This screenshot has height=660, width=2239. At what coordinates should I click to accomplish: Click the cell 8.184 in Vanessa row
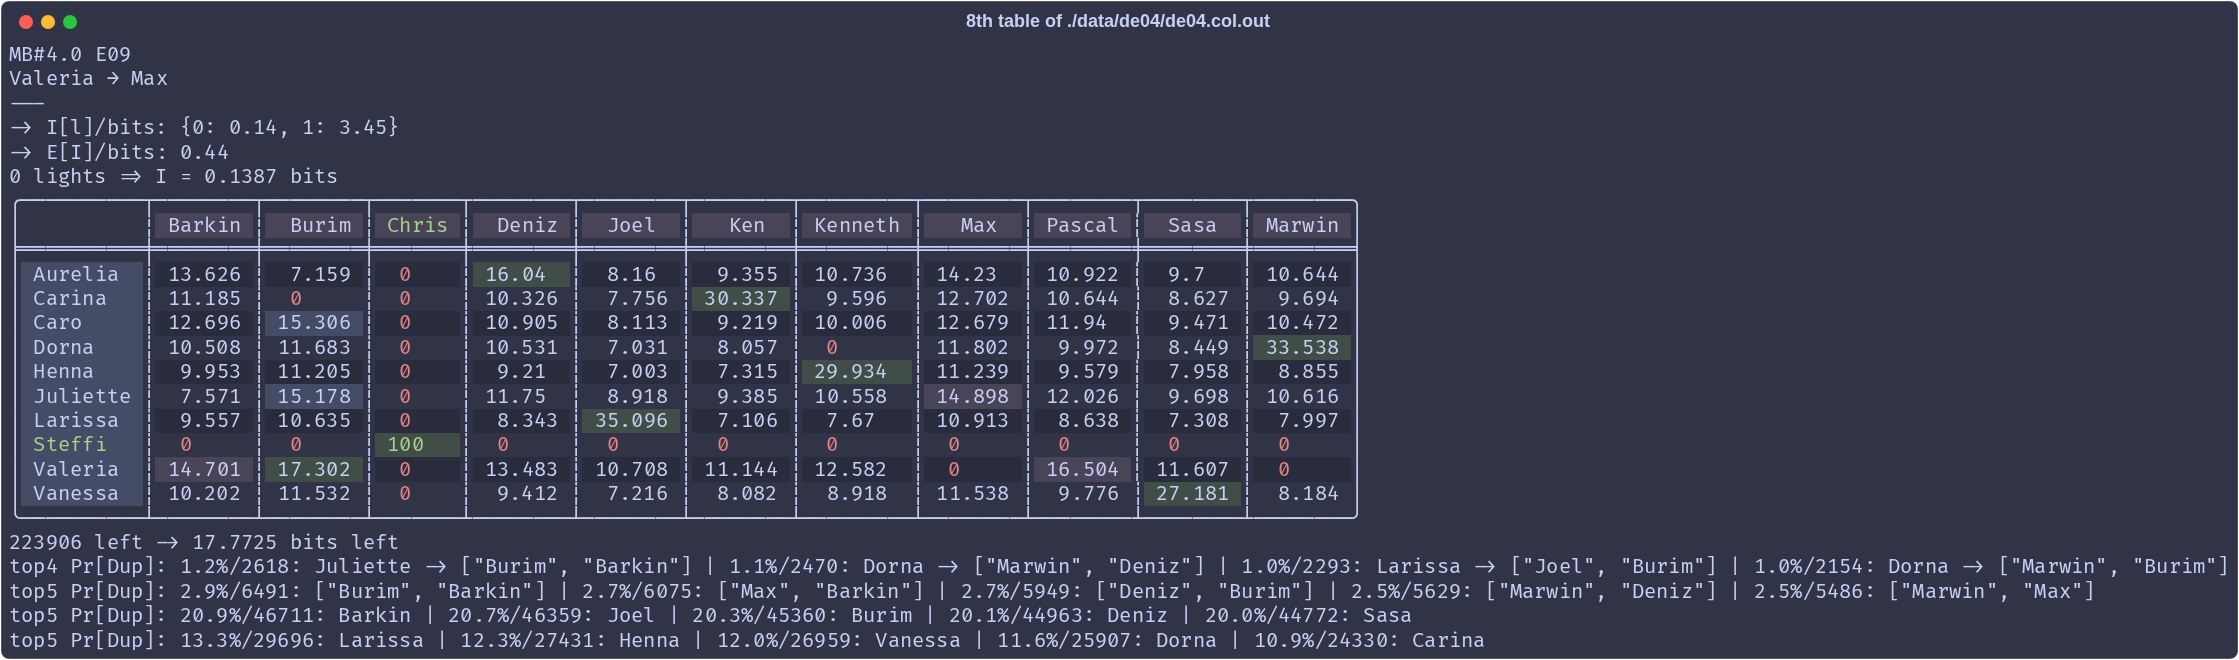pyautogui.click(x=1302, y=493)
